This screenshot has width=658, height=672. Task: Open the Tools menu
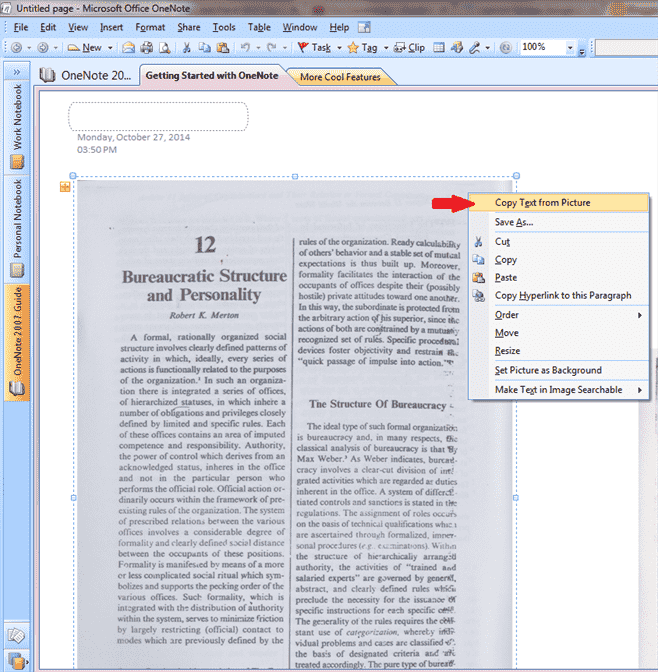[224, 27]
